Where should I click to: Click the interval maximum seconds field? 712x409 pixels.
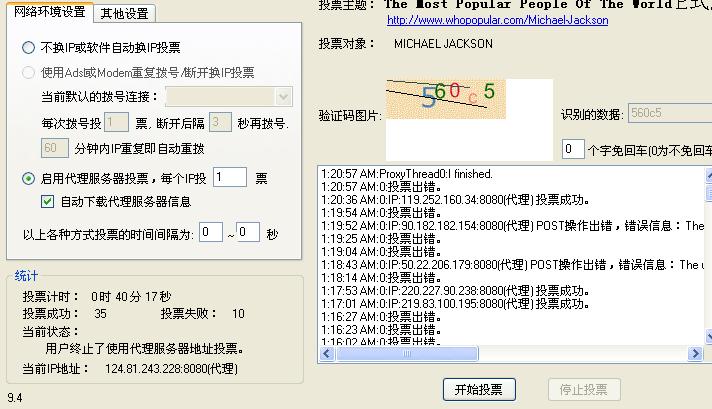coord(248,232)
